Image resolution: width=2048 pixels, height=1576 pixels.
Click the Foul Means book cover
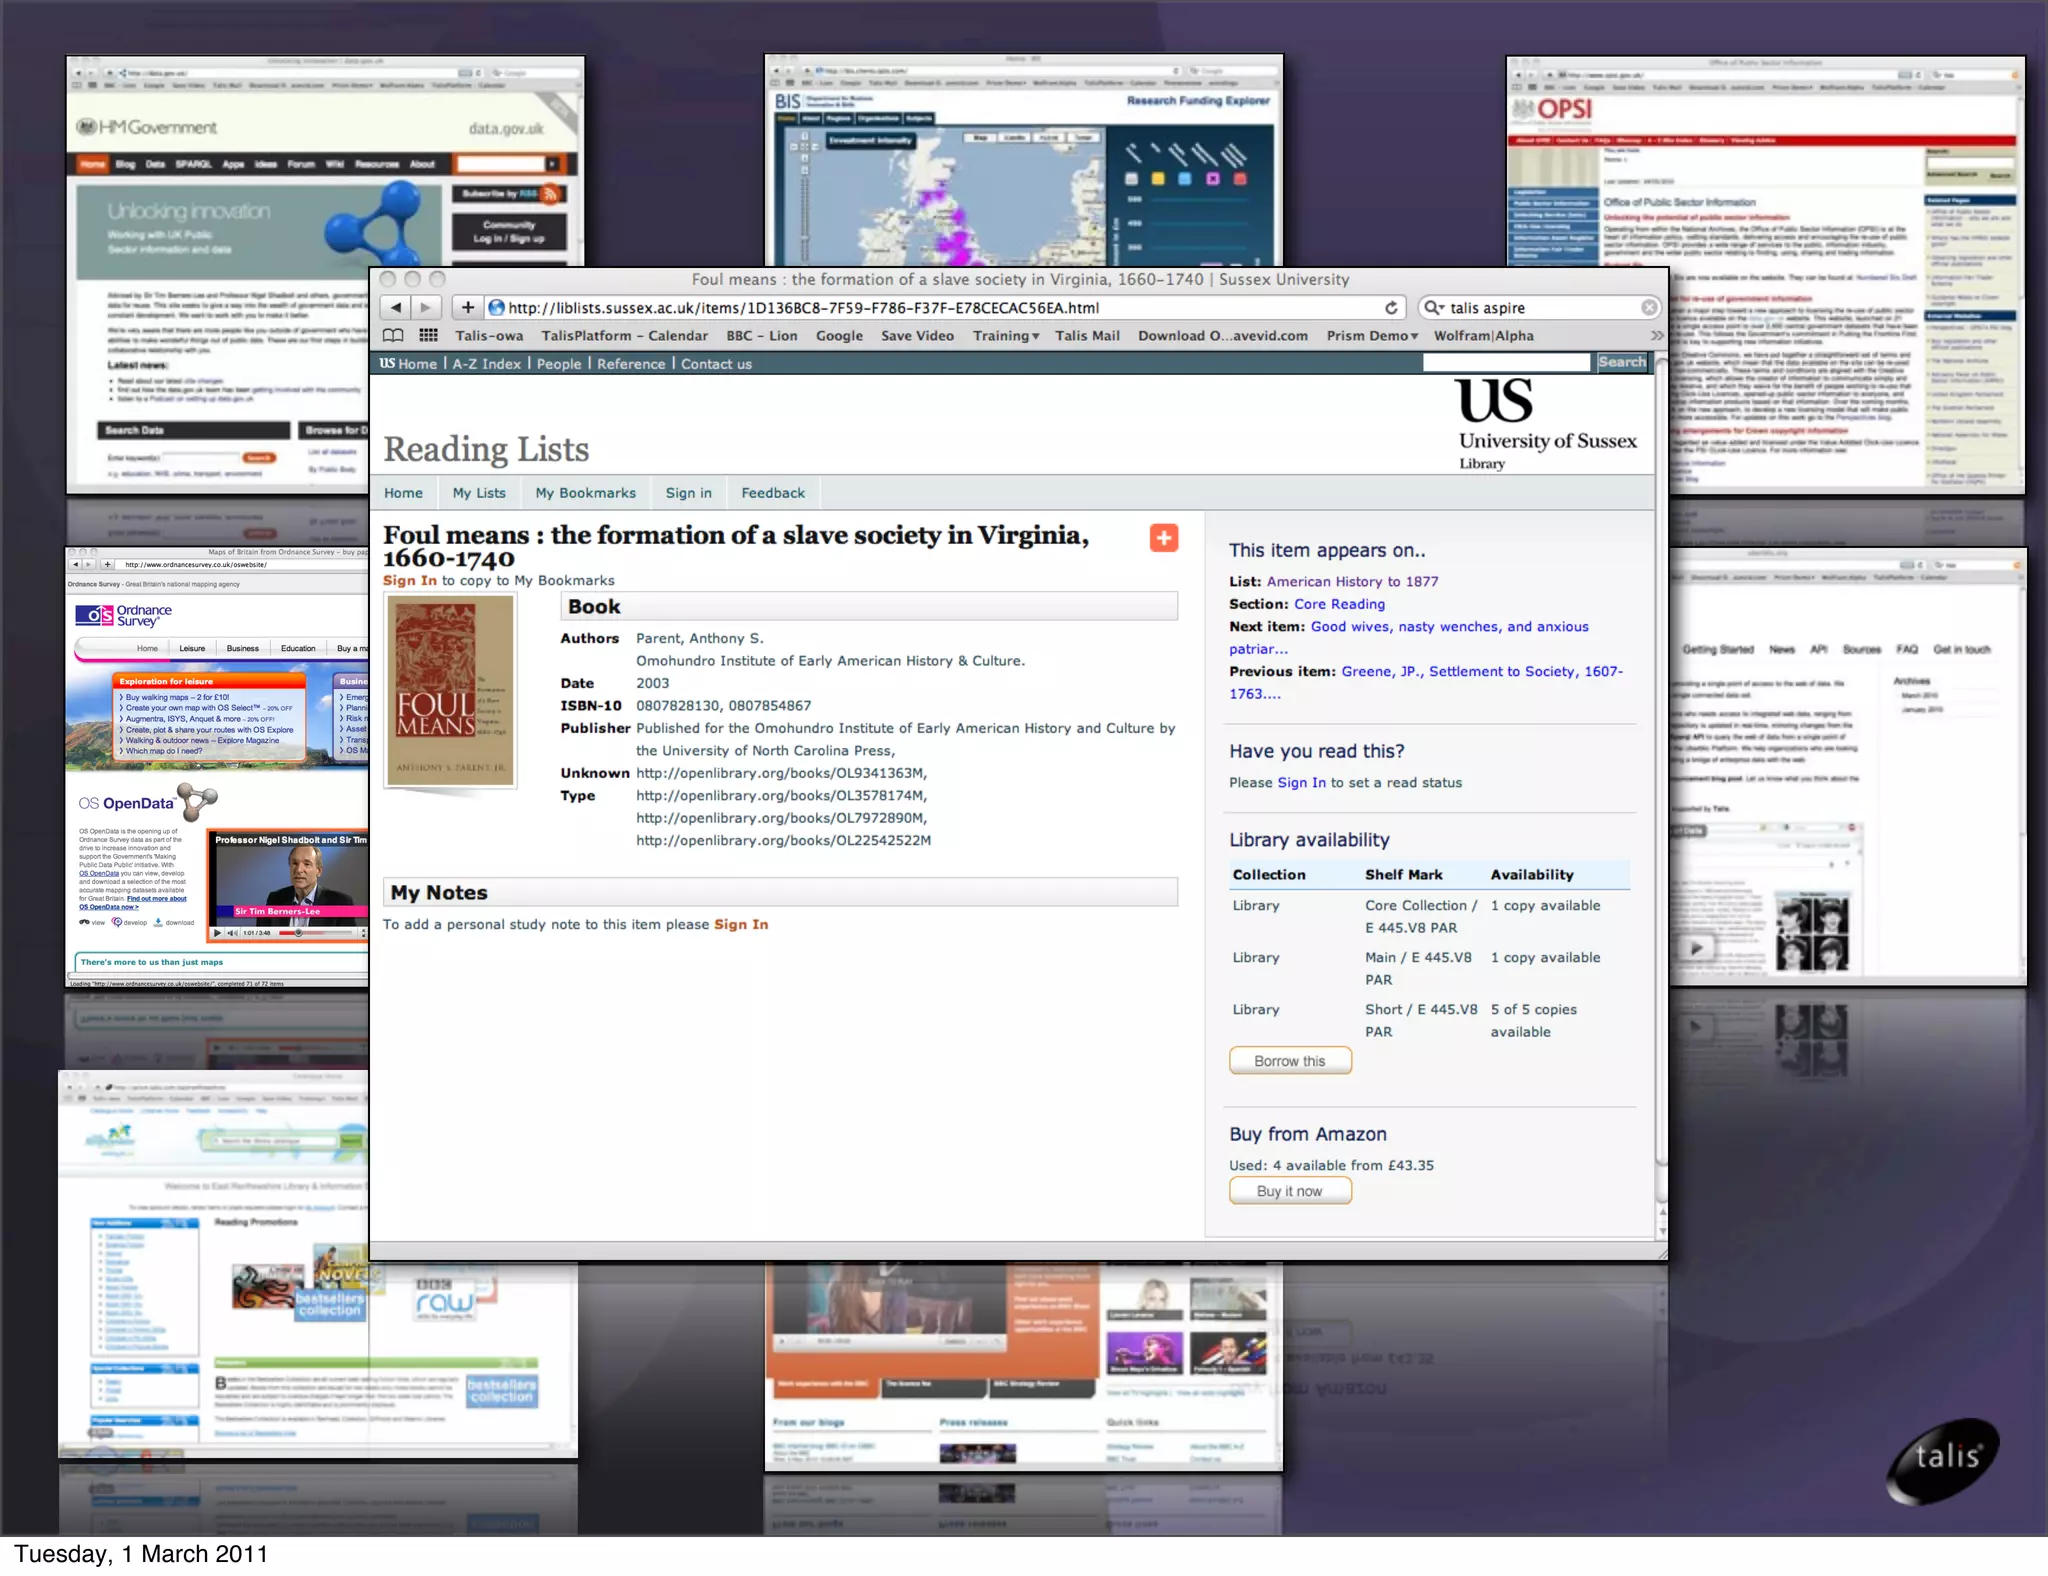tap(450, 691)
